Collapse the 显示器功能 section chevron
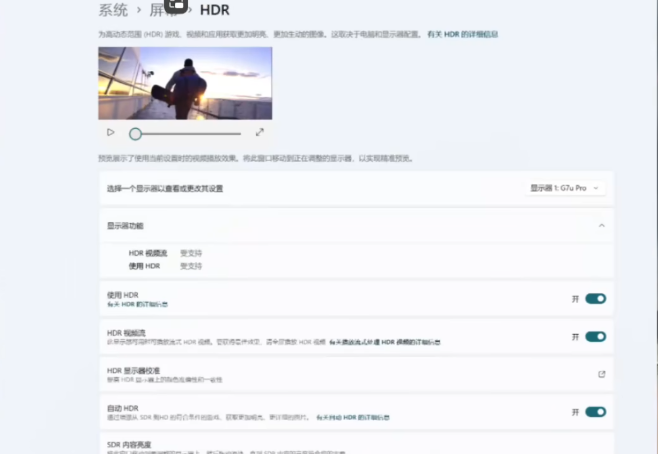The height and width of the screenshot is (454, 658). click(x=601, y=226)
